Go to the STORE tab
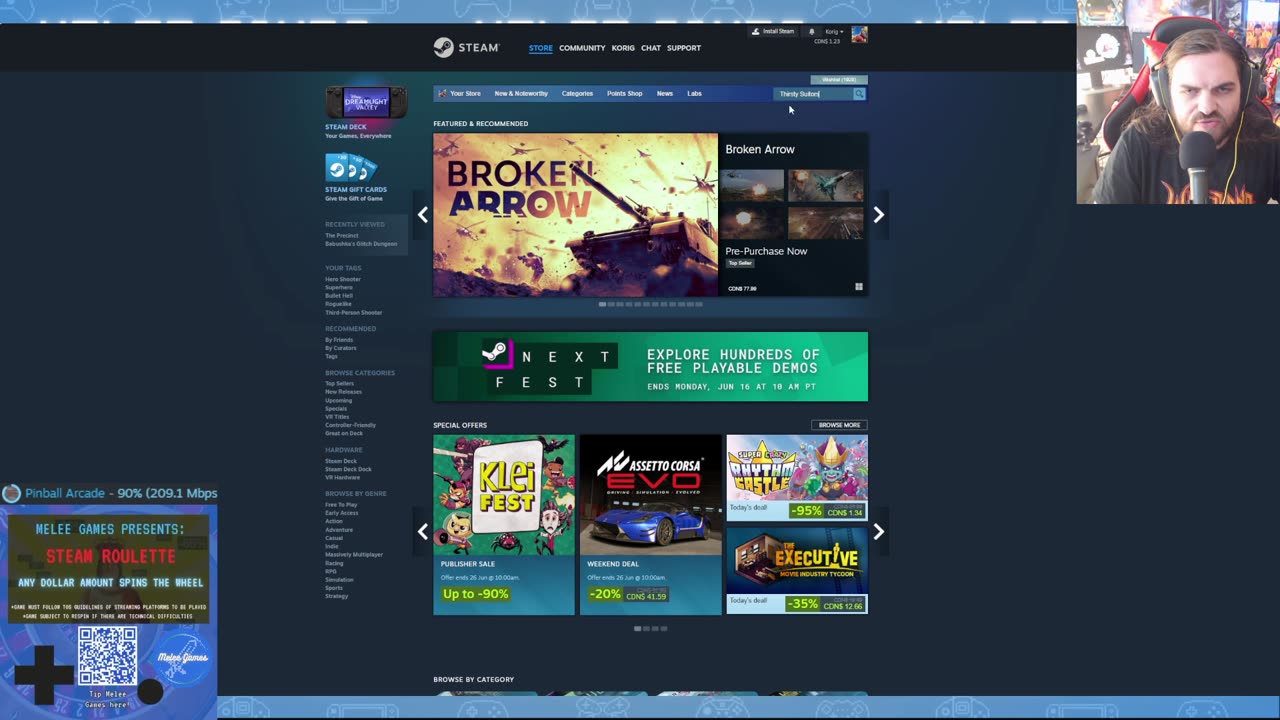Screen dimensions: 1280x720 [x=540, y=48]
